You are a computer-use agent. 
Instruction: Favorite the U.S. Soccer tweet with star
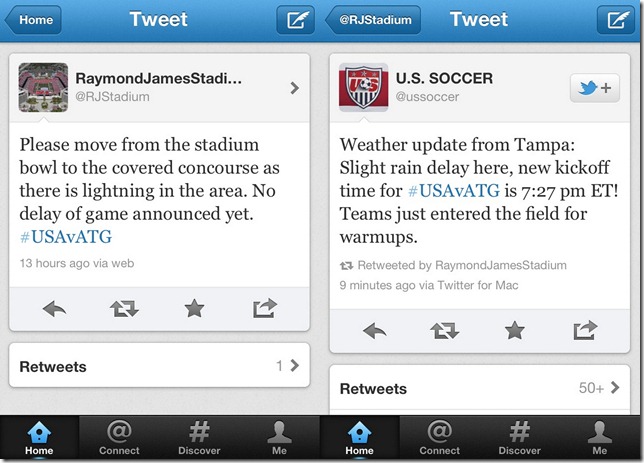click(x=514, y=329)
